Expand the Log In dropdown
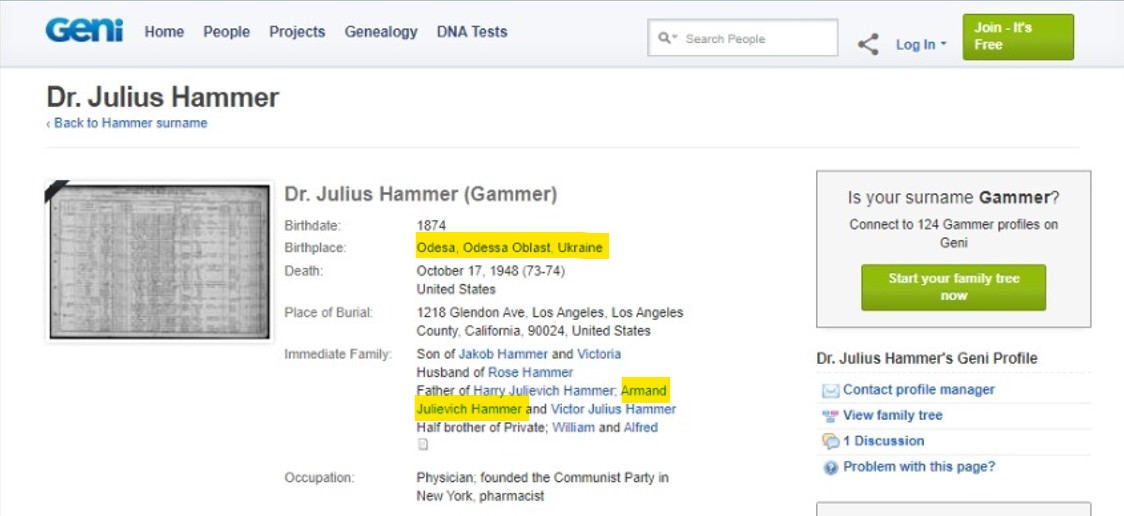The image size is (1124, 516). point(920,44)
